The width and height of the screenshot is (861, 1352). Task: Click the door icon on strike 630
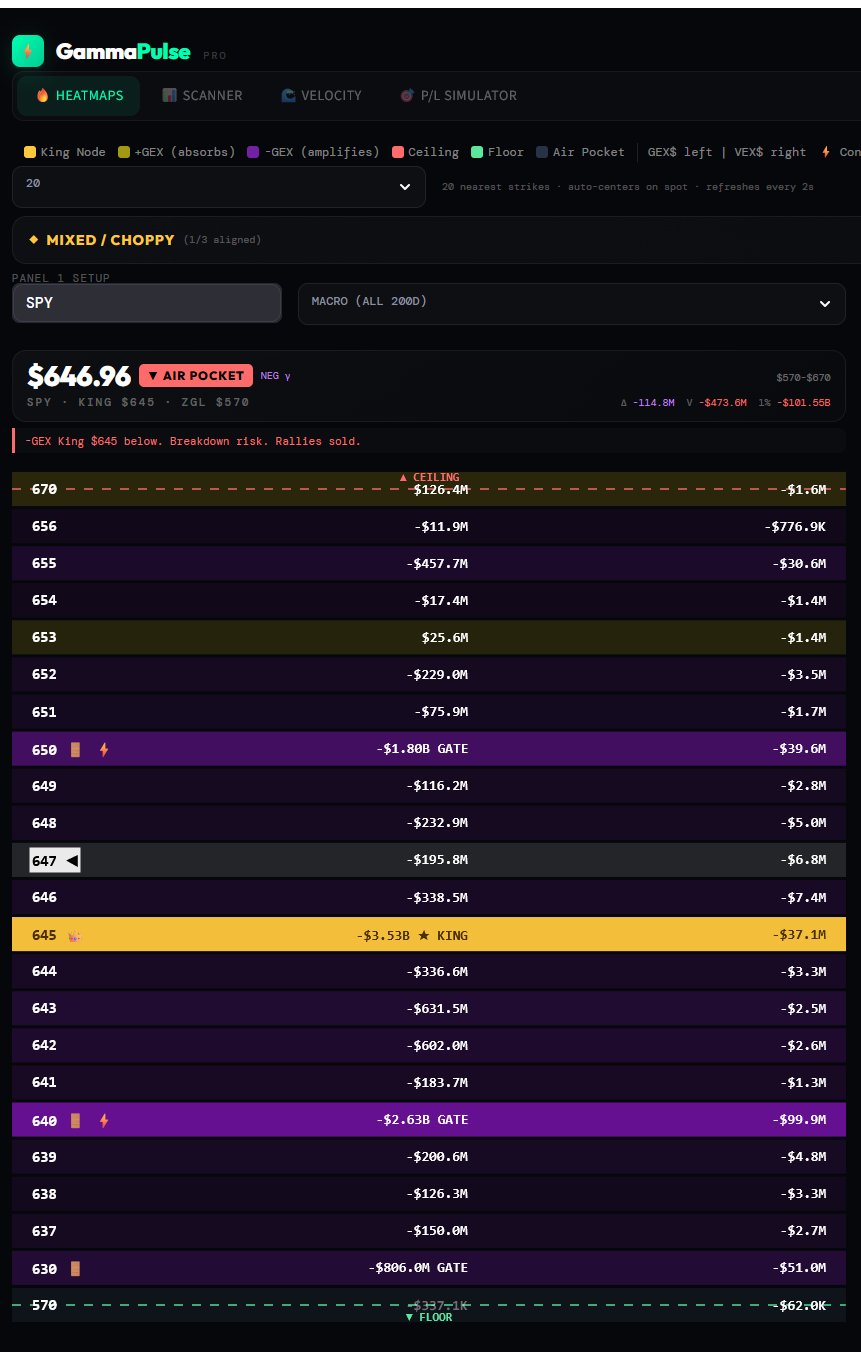[75, 1269]
